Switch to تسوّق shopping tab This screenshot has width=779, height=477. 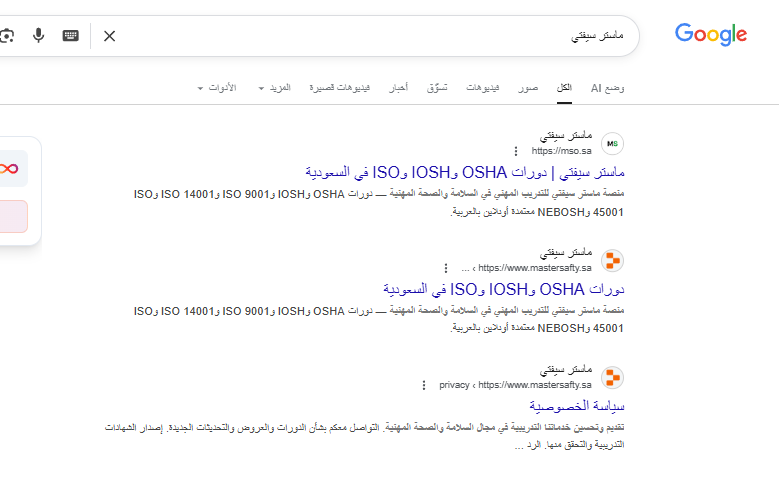tap(437, 88)
